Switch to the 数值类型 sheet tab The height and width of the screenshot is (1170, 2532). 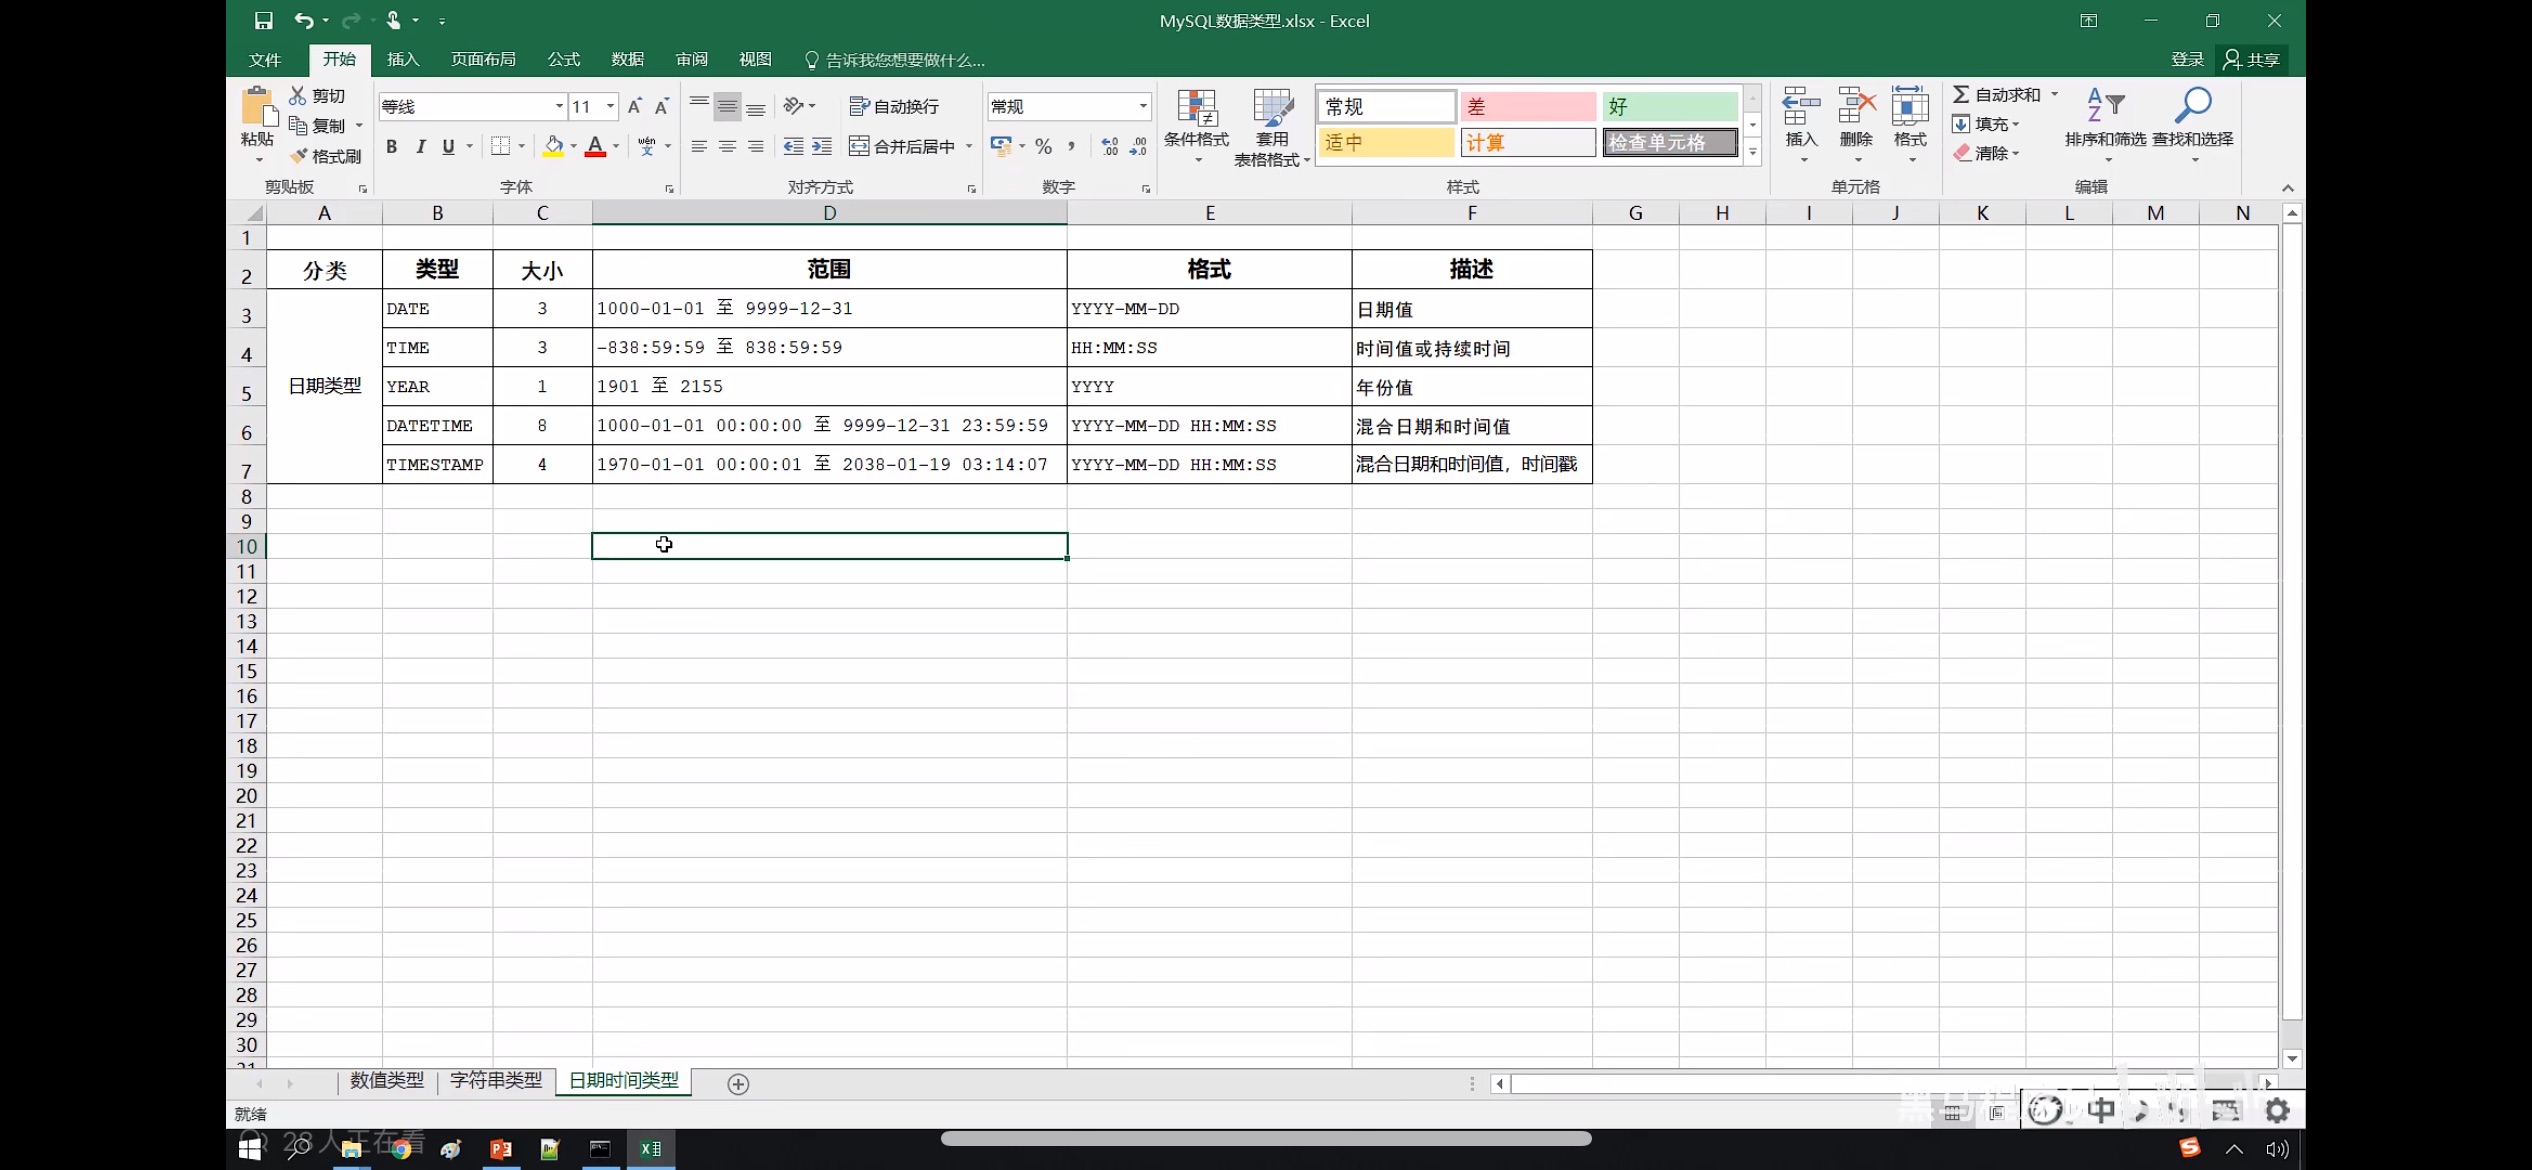click(386, 1081)
